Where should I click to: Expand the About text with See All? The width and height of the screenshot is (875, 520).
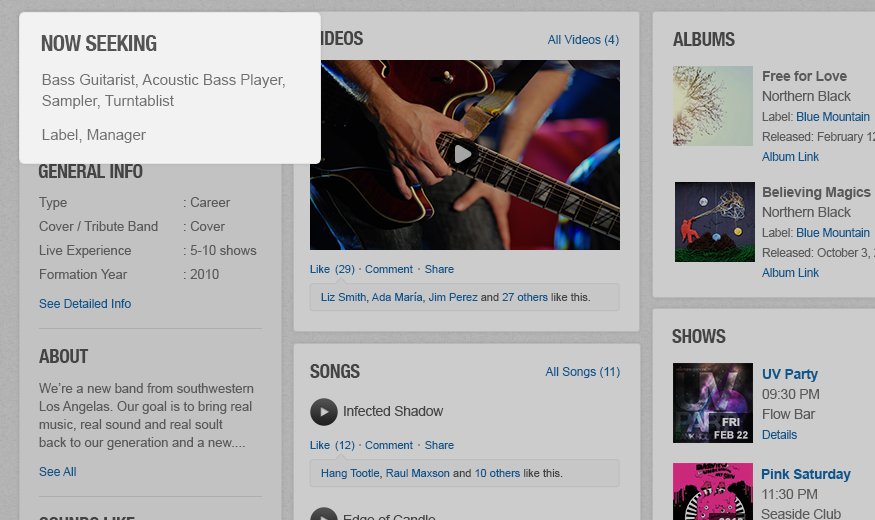57,471
